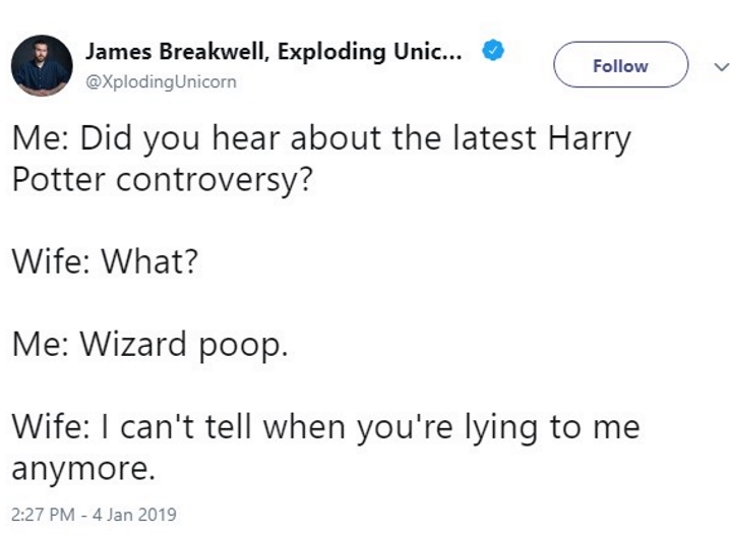Click the first line starting "Me: Did you hear"
This screenshot has width=730, height=535.
point(320,137)
